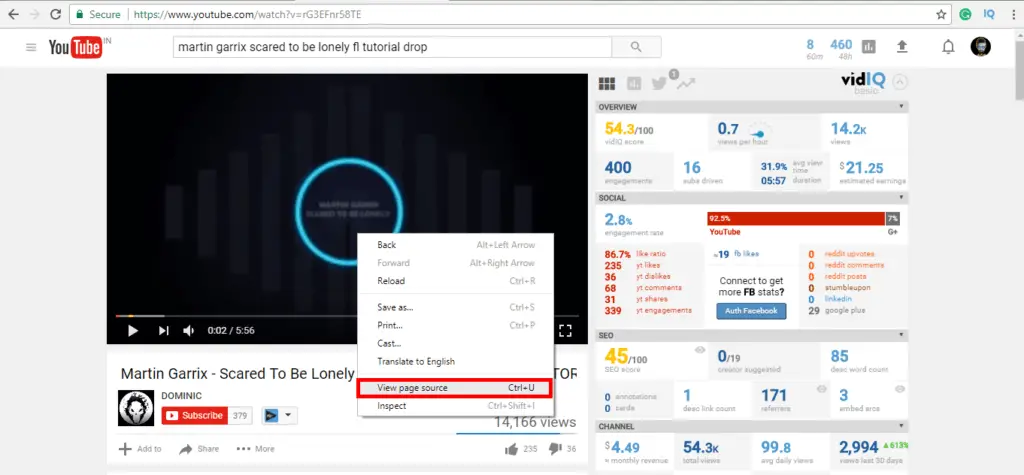Open the vidIQ Twitter panel icon

click(x=659, y=83)
